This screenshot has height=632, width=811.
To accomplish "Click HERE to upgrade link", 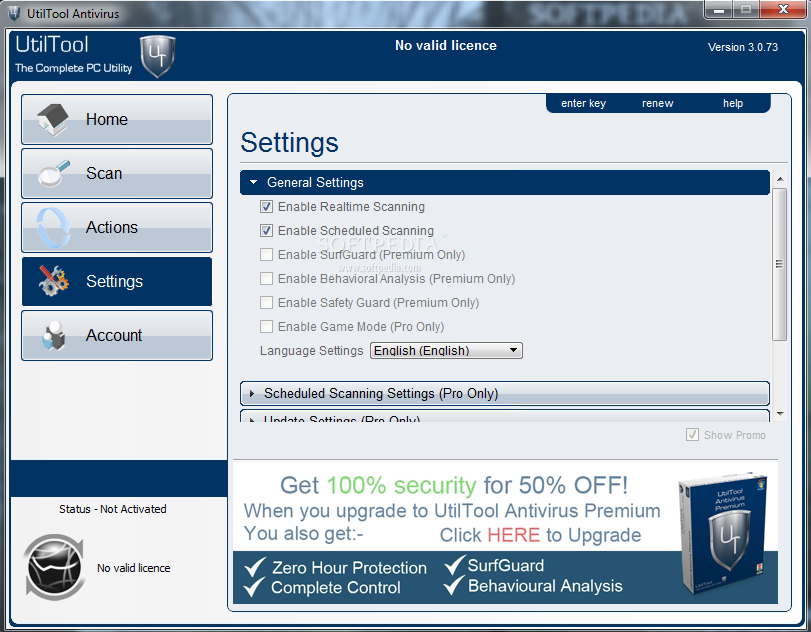I will coord(513,535).
